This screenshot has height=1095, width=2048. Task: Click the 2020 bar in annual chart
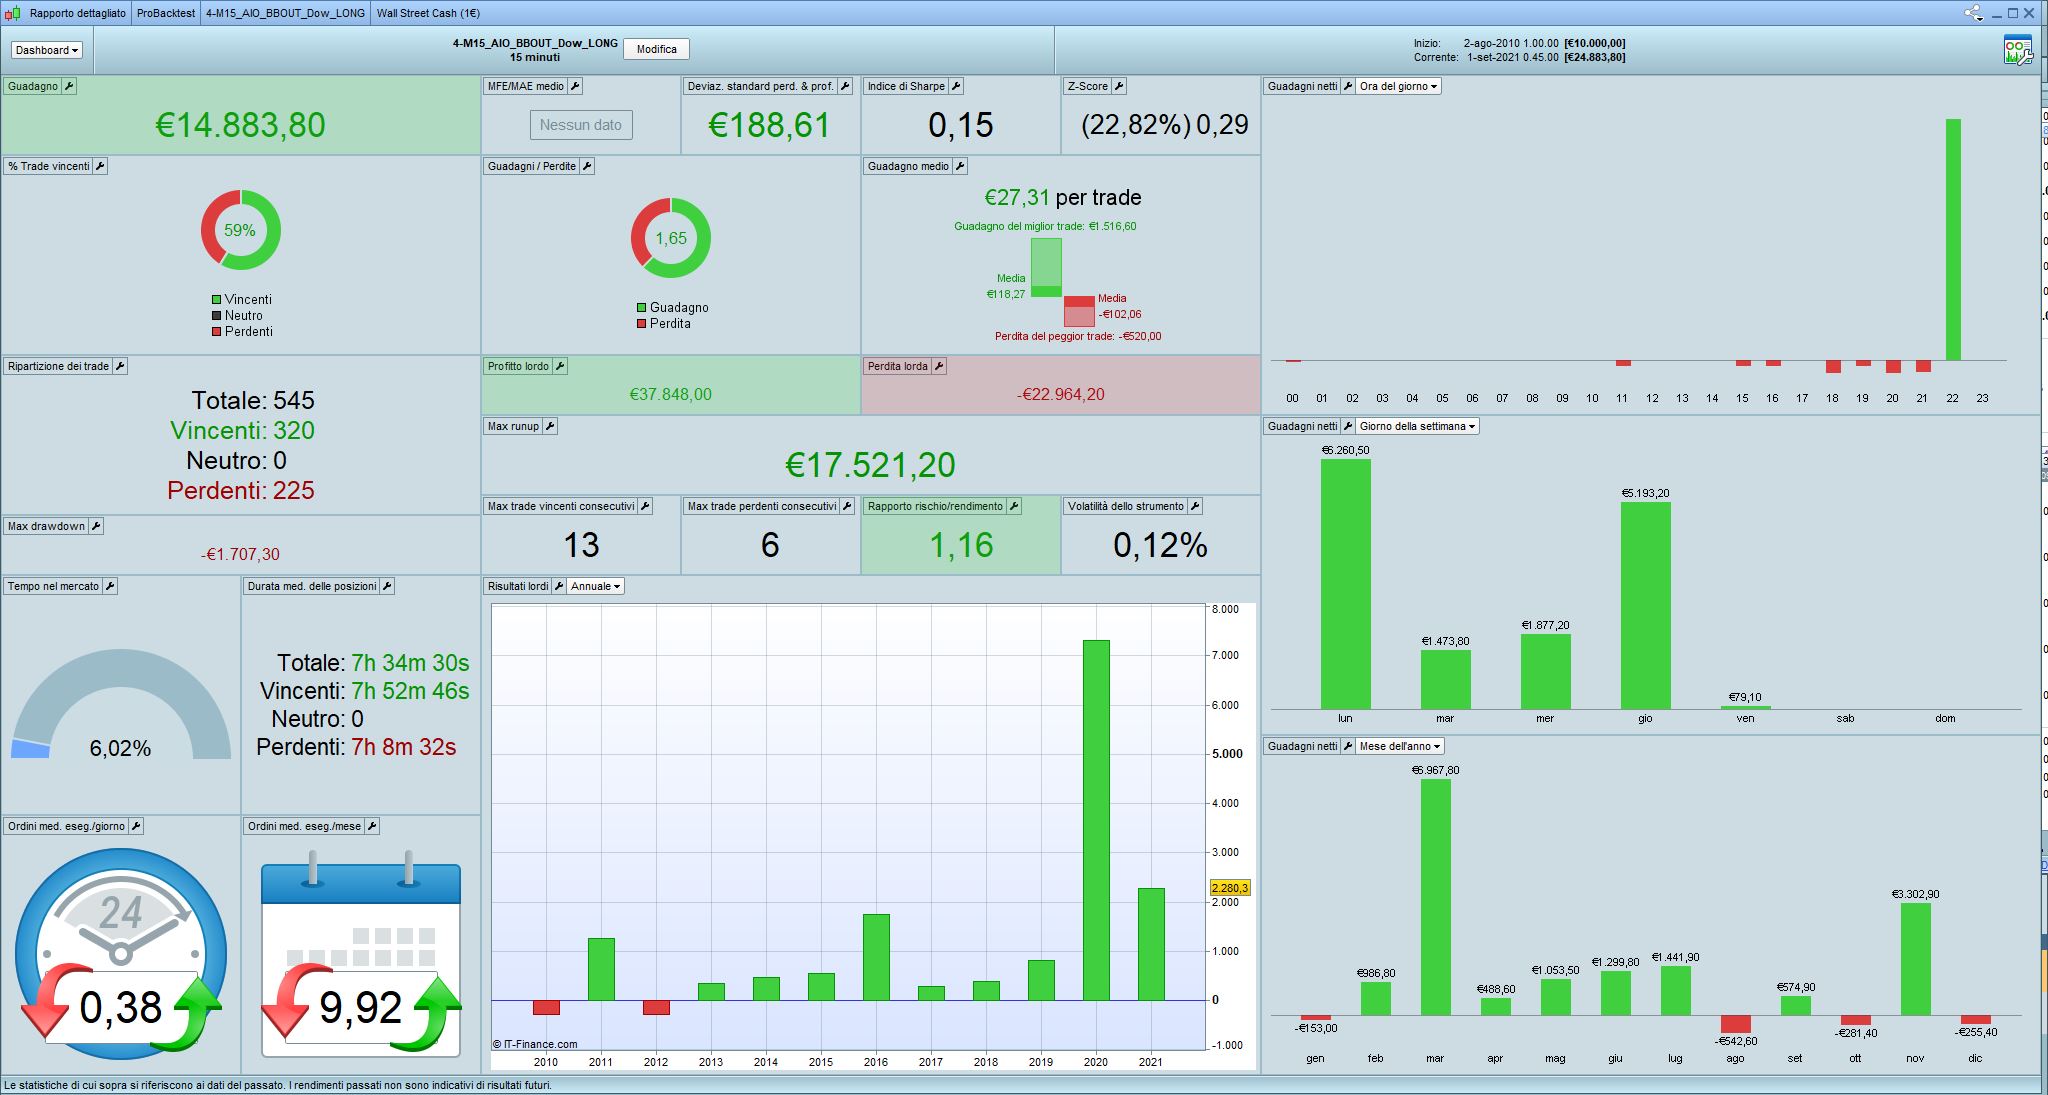click(x=1096, y=820)
